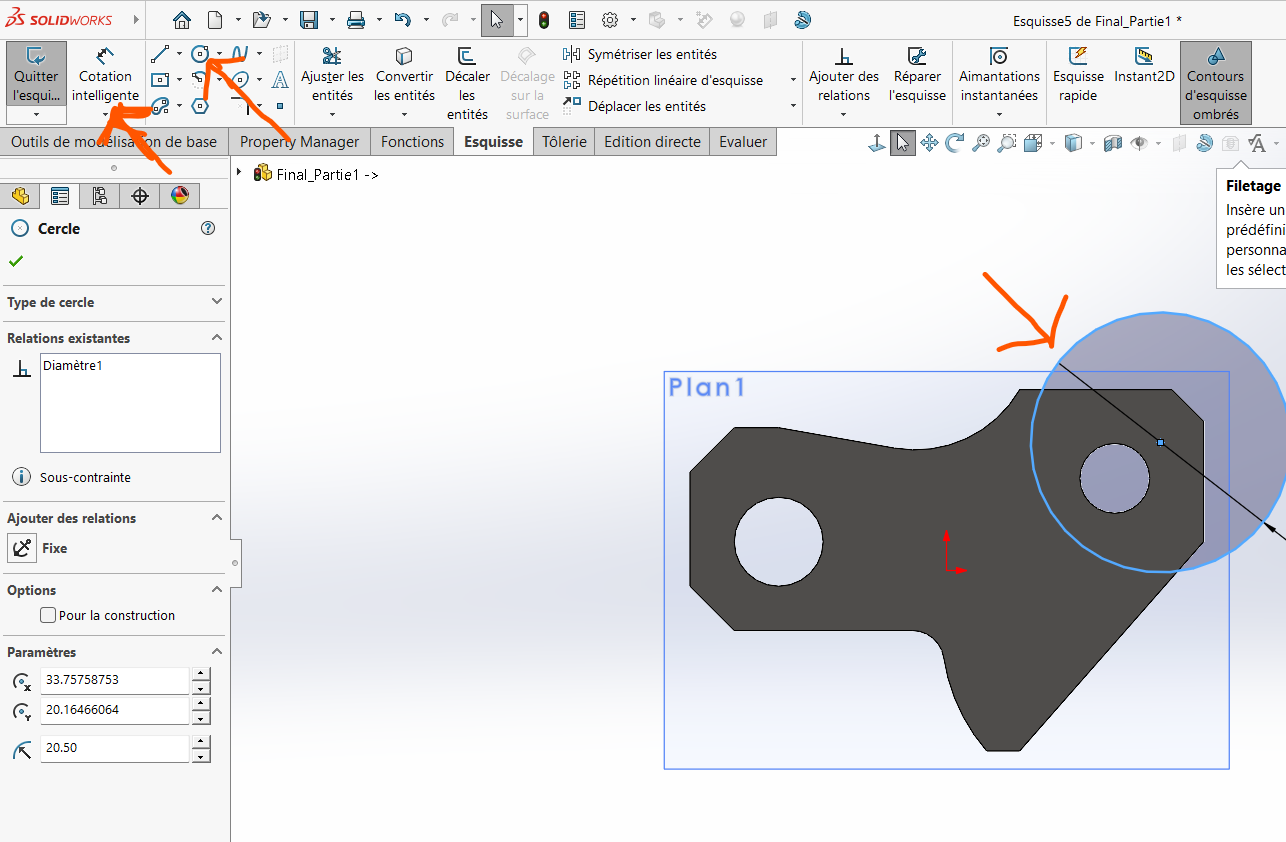Open the Options gear icon
This screenshot has height=842, width=1286.
(x=610, y=20)
